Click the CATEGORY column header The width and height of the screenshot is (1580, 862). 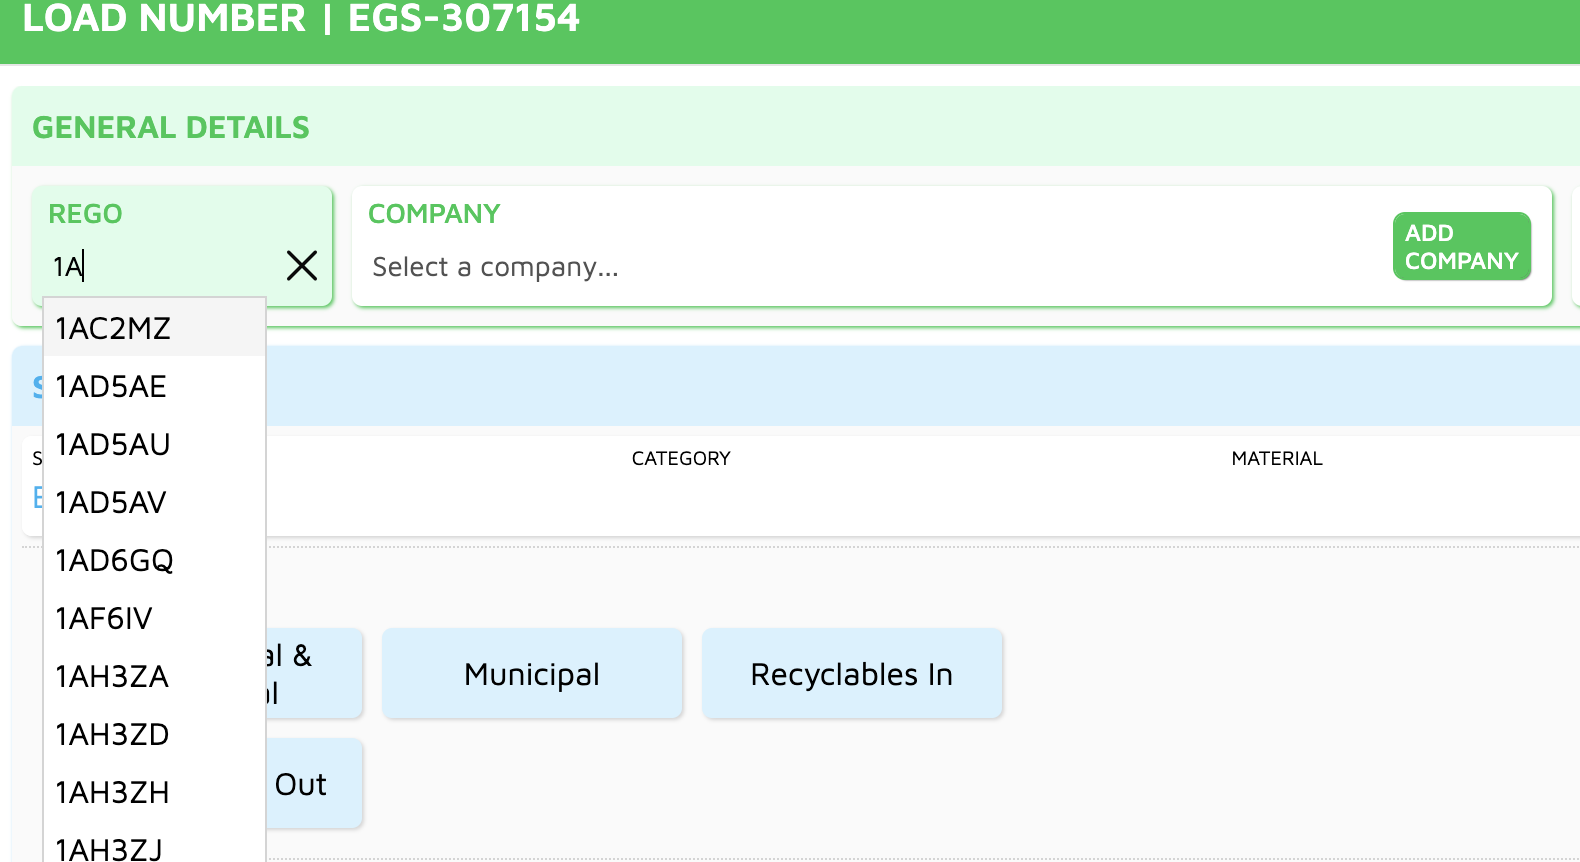(681, 458)
